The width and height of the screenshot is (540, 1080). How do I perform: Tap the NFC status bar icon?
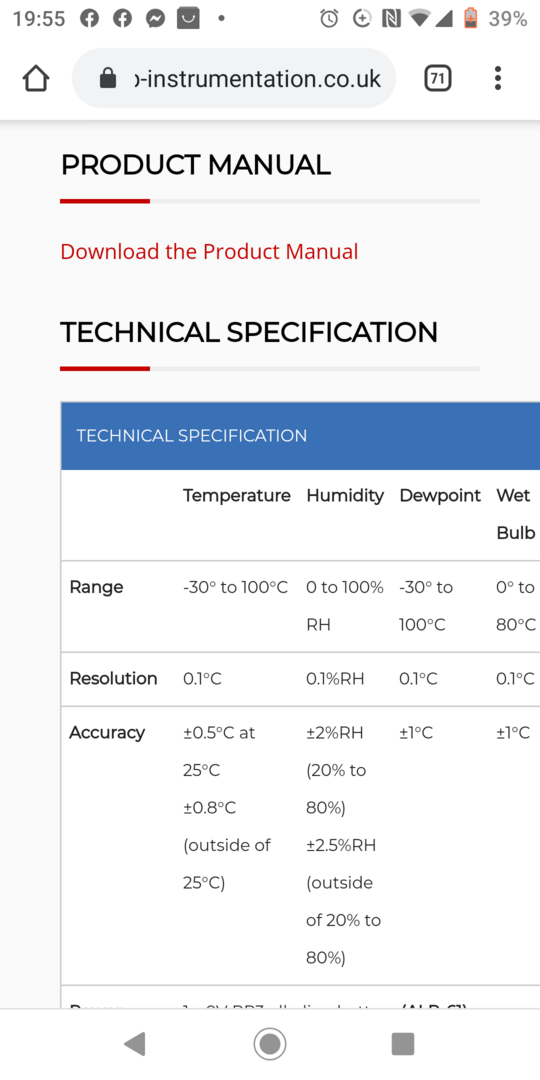click(391, 19)
